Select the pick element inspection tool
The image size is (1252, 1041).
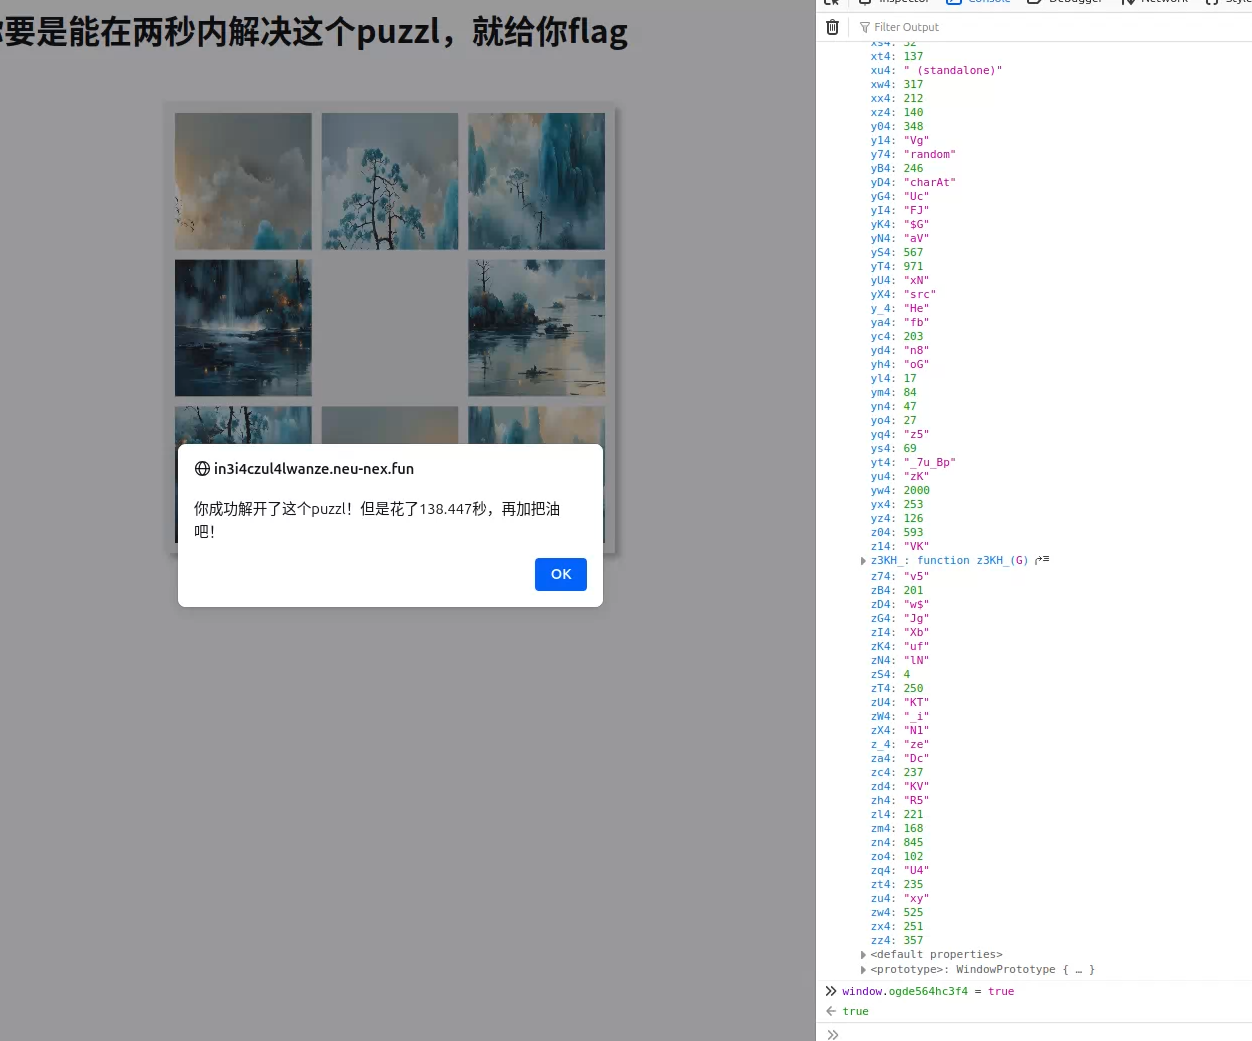(x=831, y=3)
